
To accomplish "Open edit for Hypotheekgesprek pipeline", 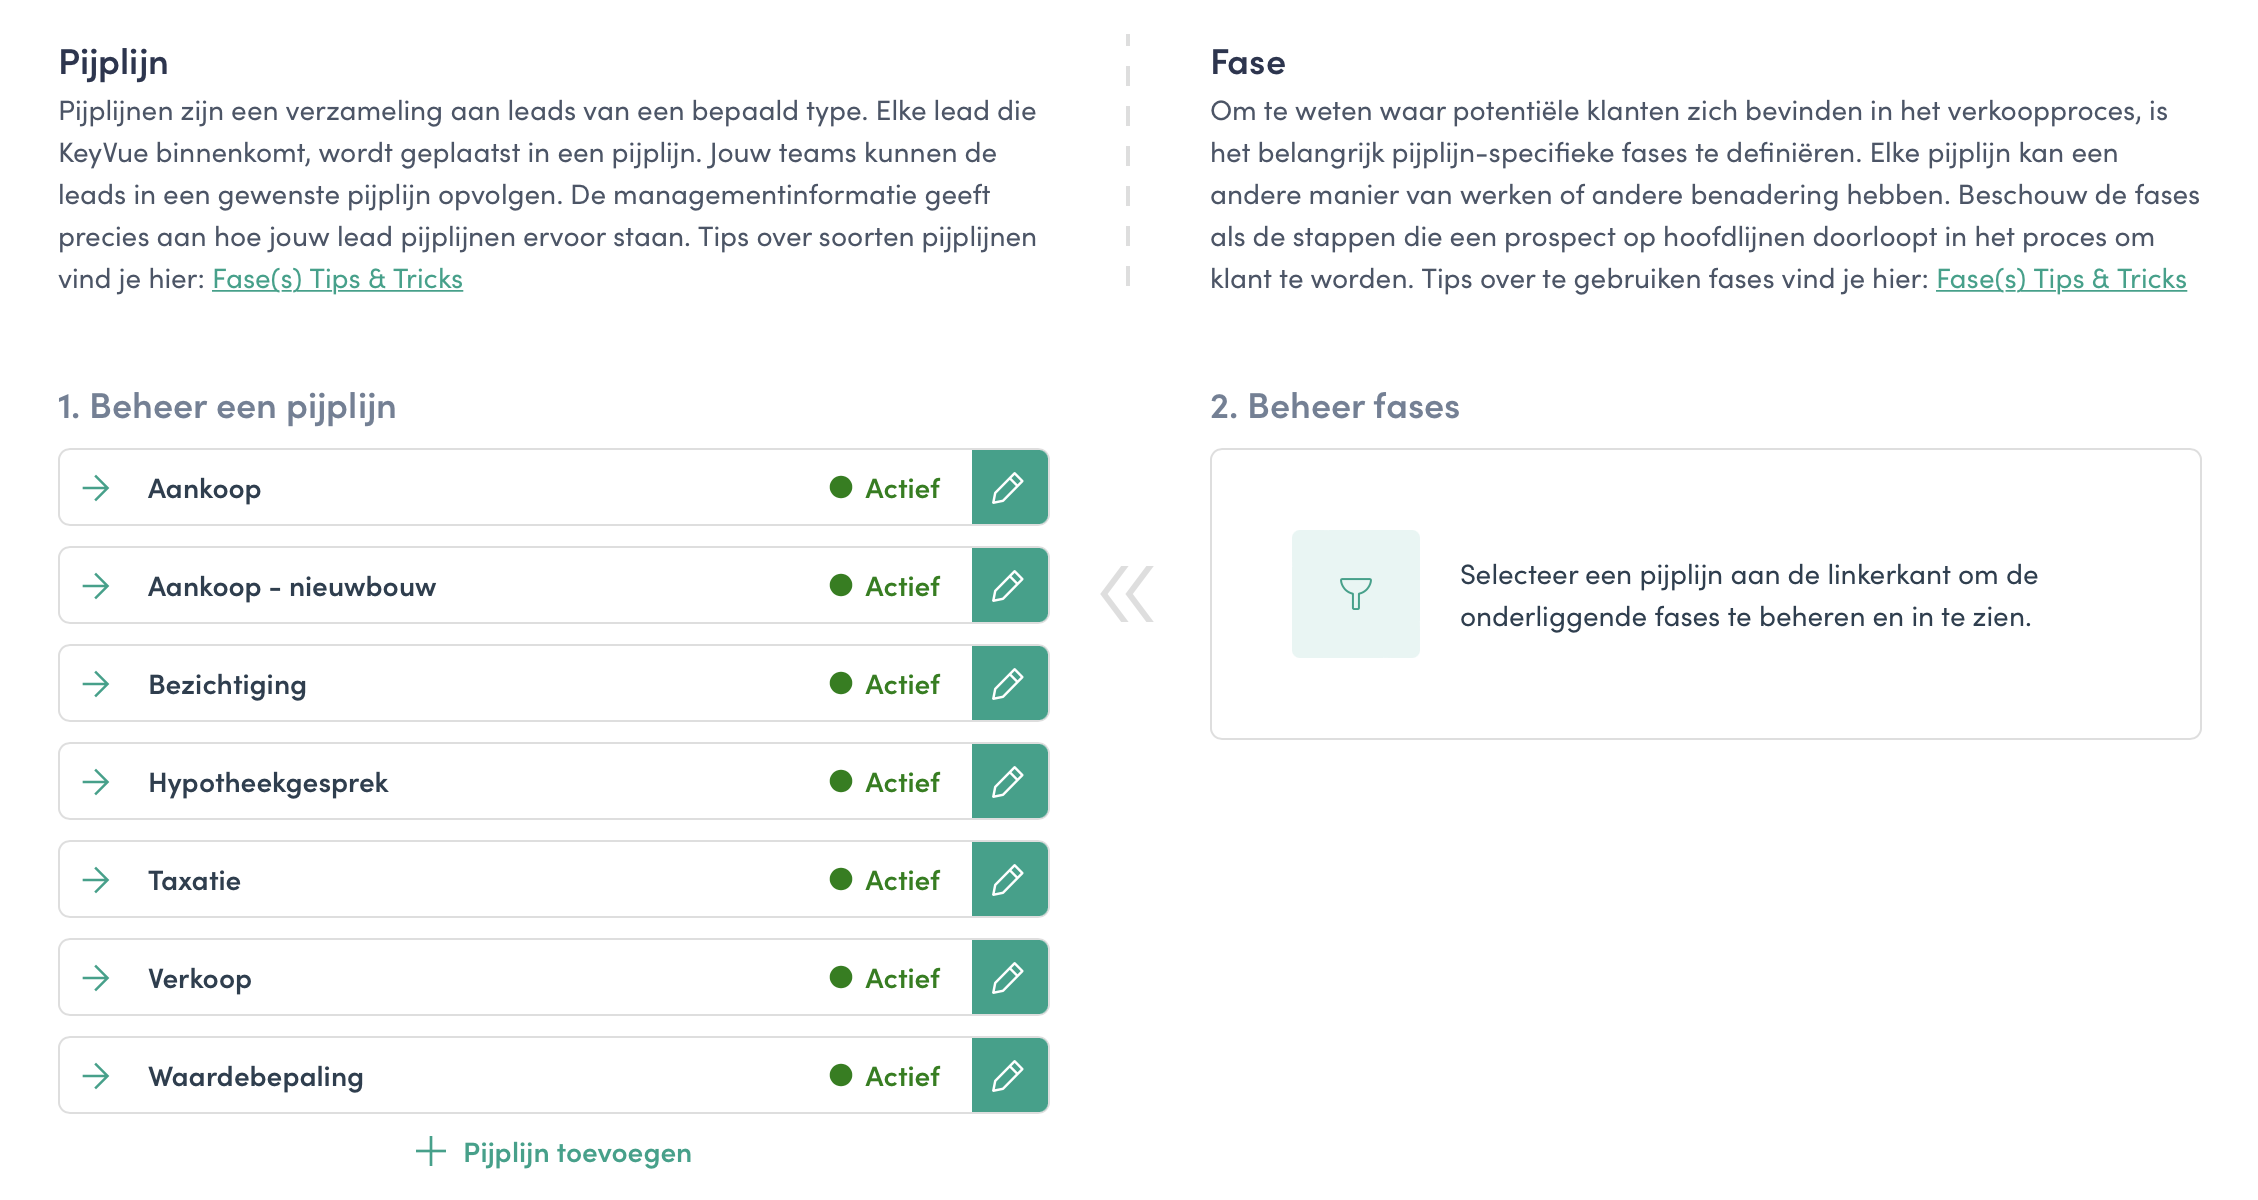I will (x=1009, y=781).
